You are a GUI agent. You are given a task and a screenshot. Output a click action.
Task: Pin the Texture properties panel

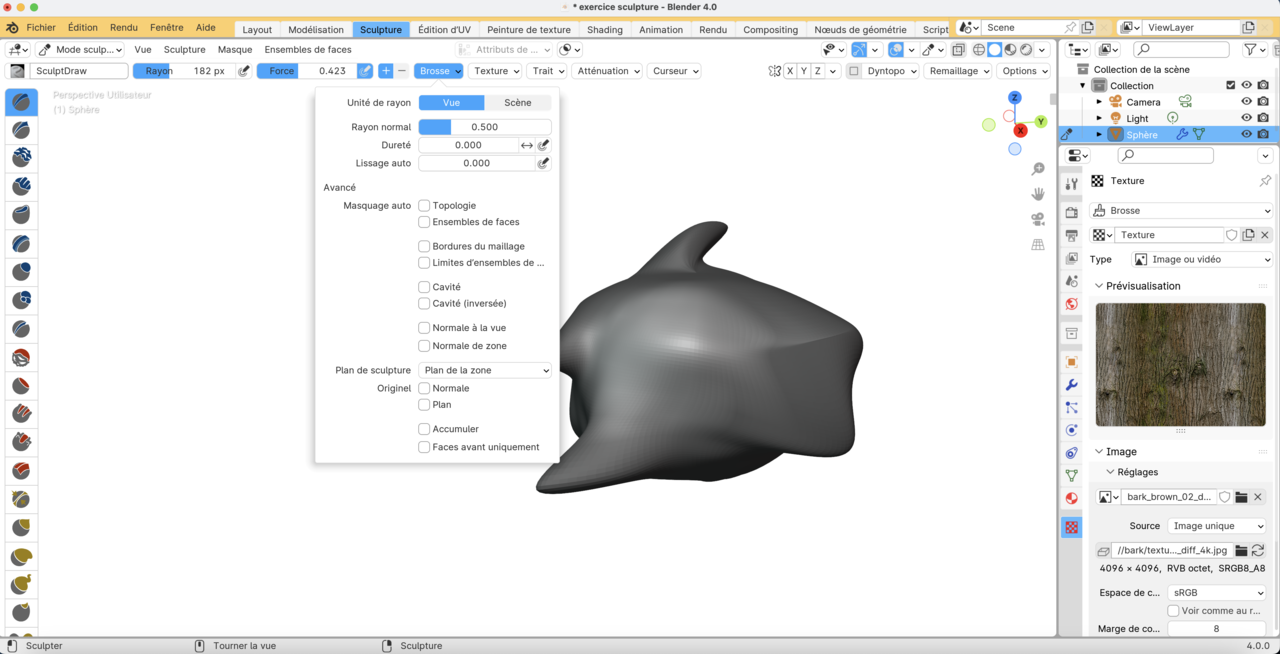(x=1265, y=181)
